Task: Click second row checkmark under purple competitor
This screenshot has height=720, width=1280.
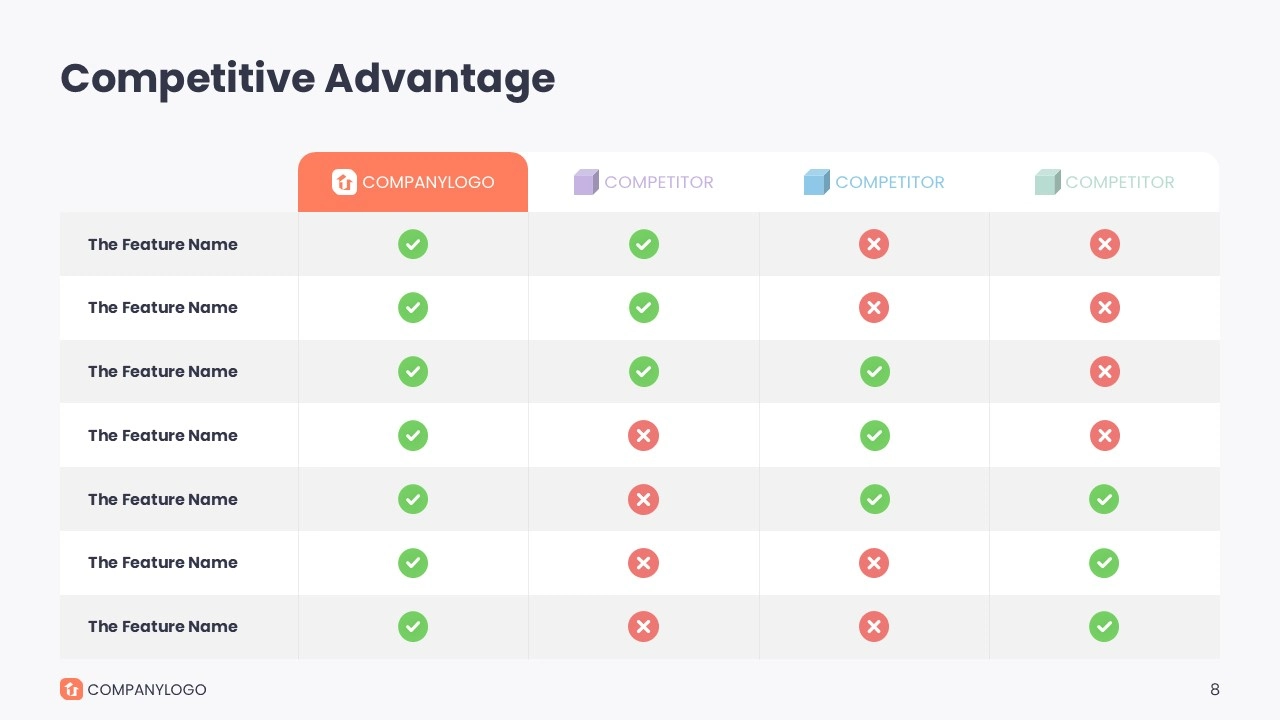Action: coord(643,308)
